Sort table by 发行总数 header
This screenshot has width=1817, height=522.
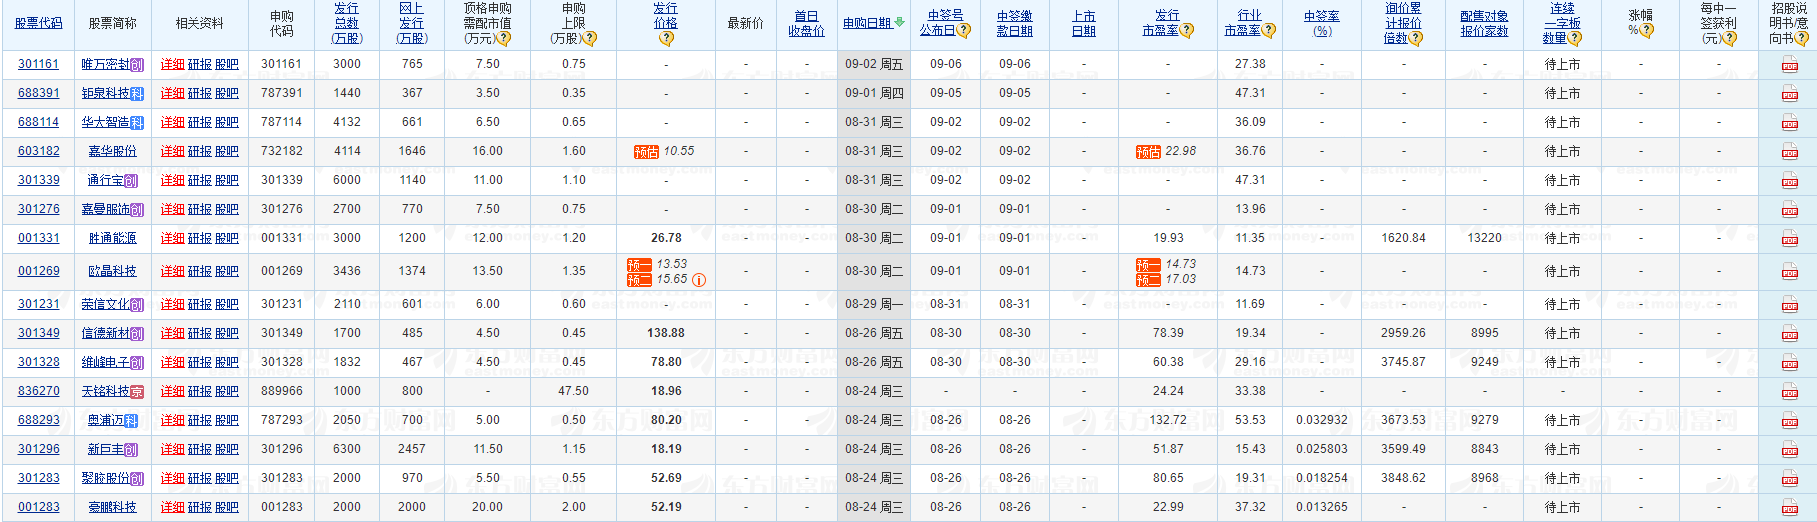point(347,23)
